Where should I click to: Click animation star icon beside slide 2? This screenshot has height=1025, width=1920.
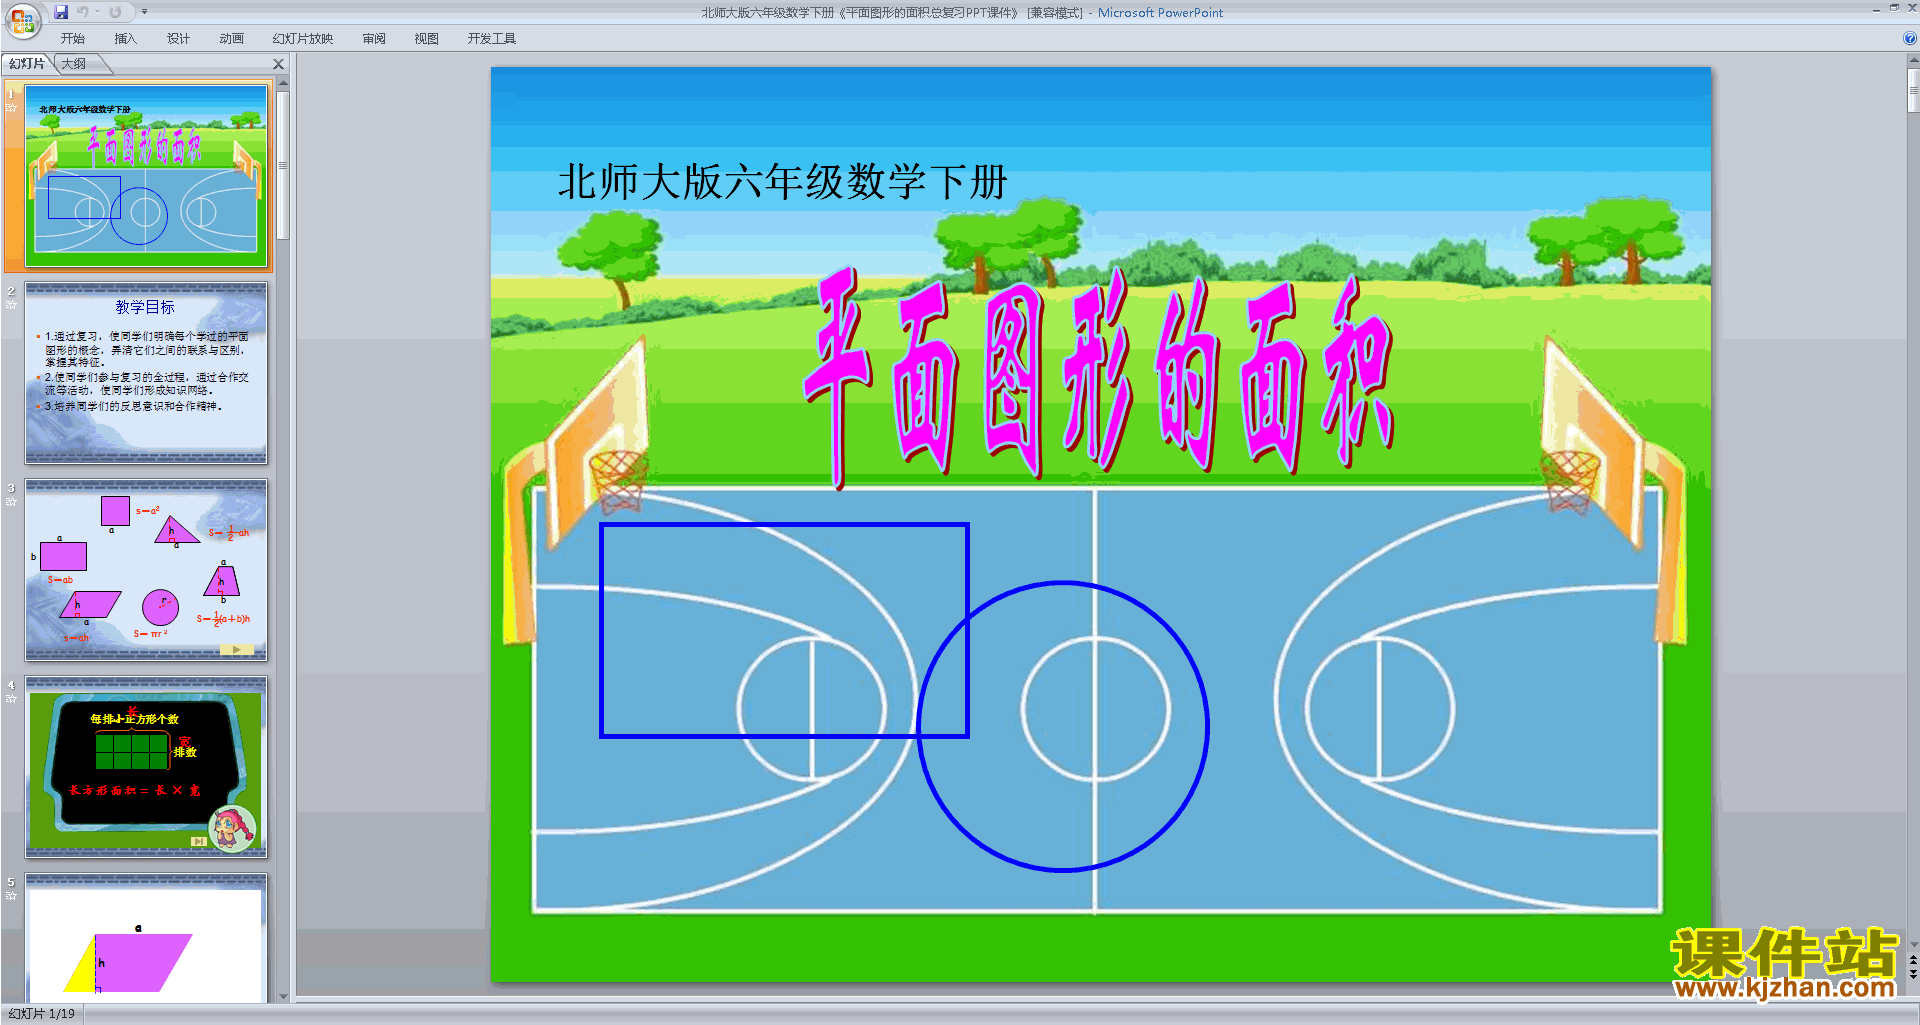[x=12, y=305]
